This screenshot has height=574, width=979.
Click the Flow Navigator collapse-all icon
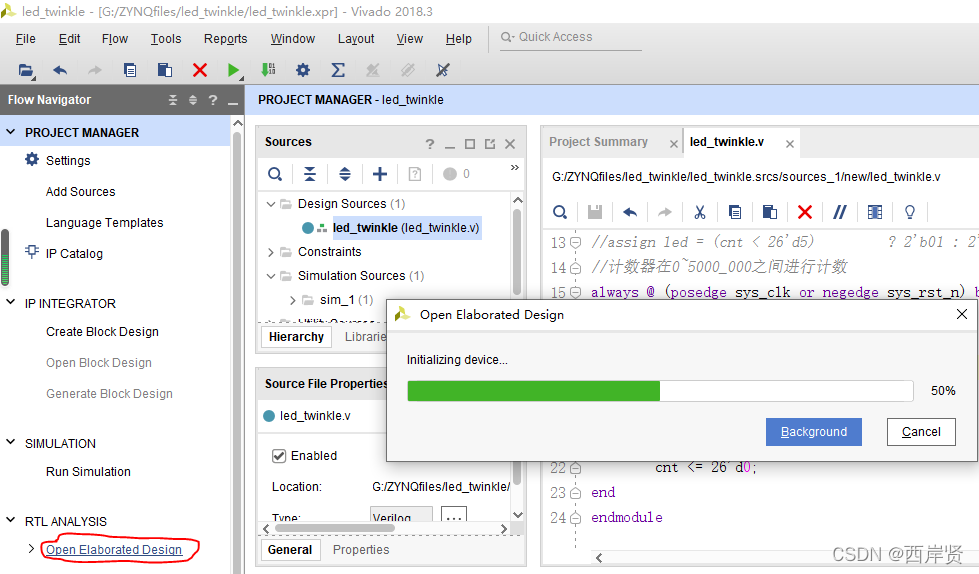pos(173,100)
